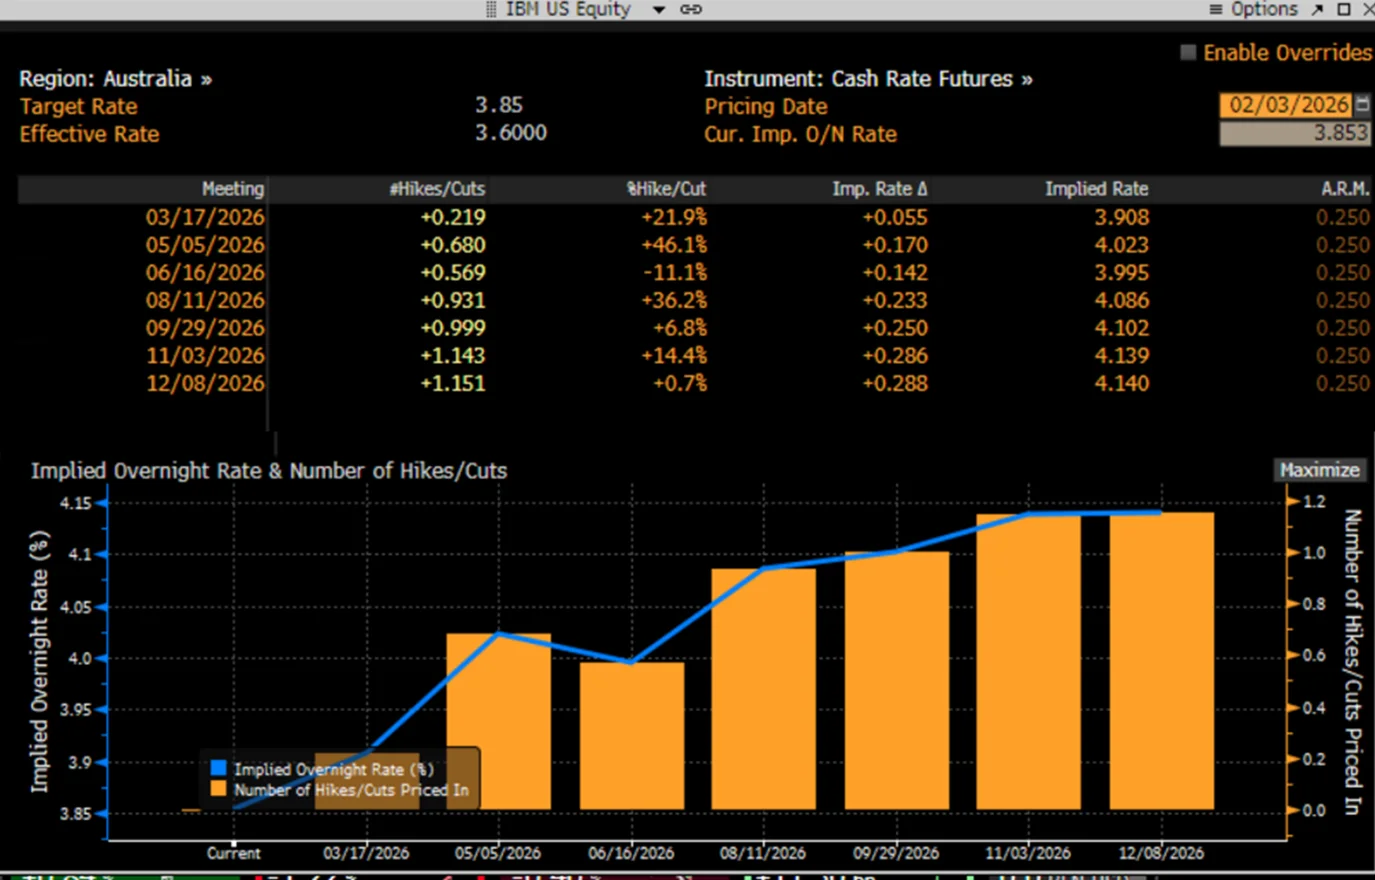Click the Implied Rate column header
Image resolution: width=1375 pixels, height=880 pixels.
coord(1097,188)
